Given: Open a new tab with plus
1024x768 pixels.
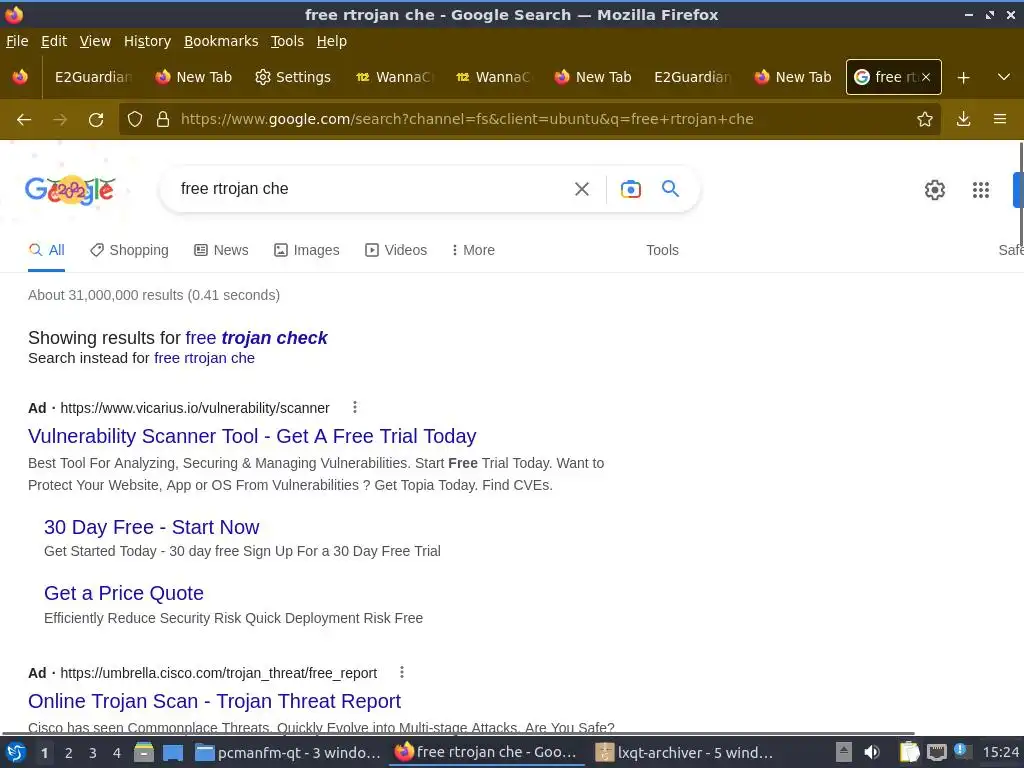Looking at the screenshot, I should [963, 78].
